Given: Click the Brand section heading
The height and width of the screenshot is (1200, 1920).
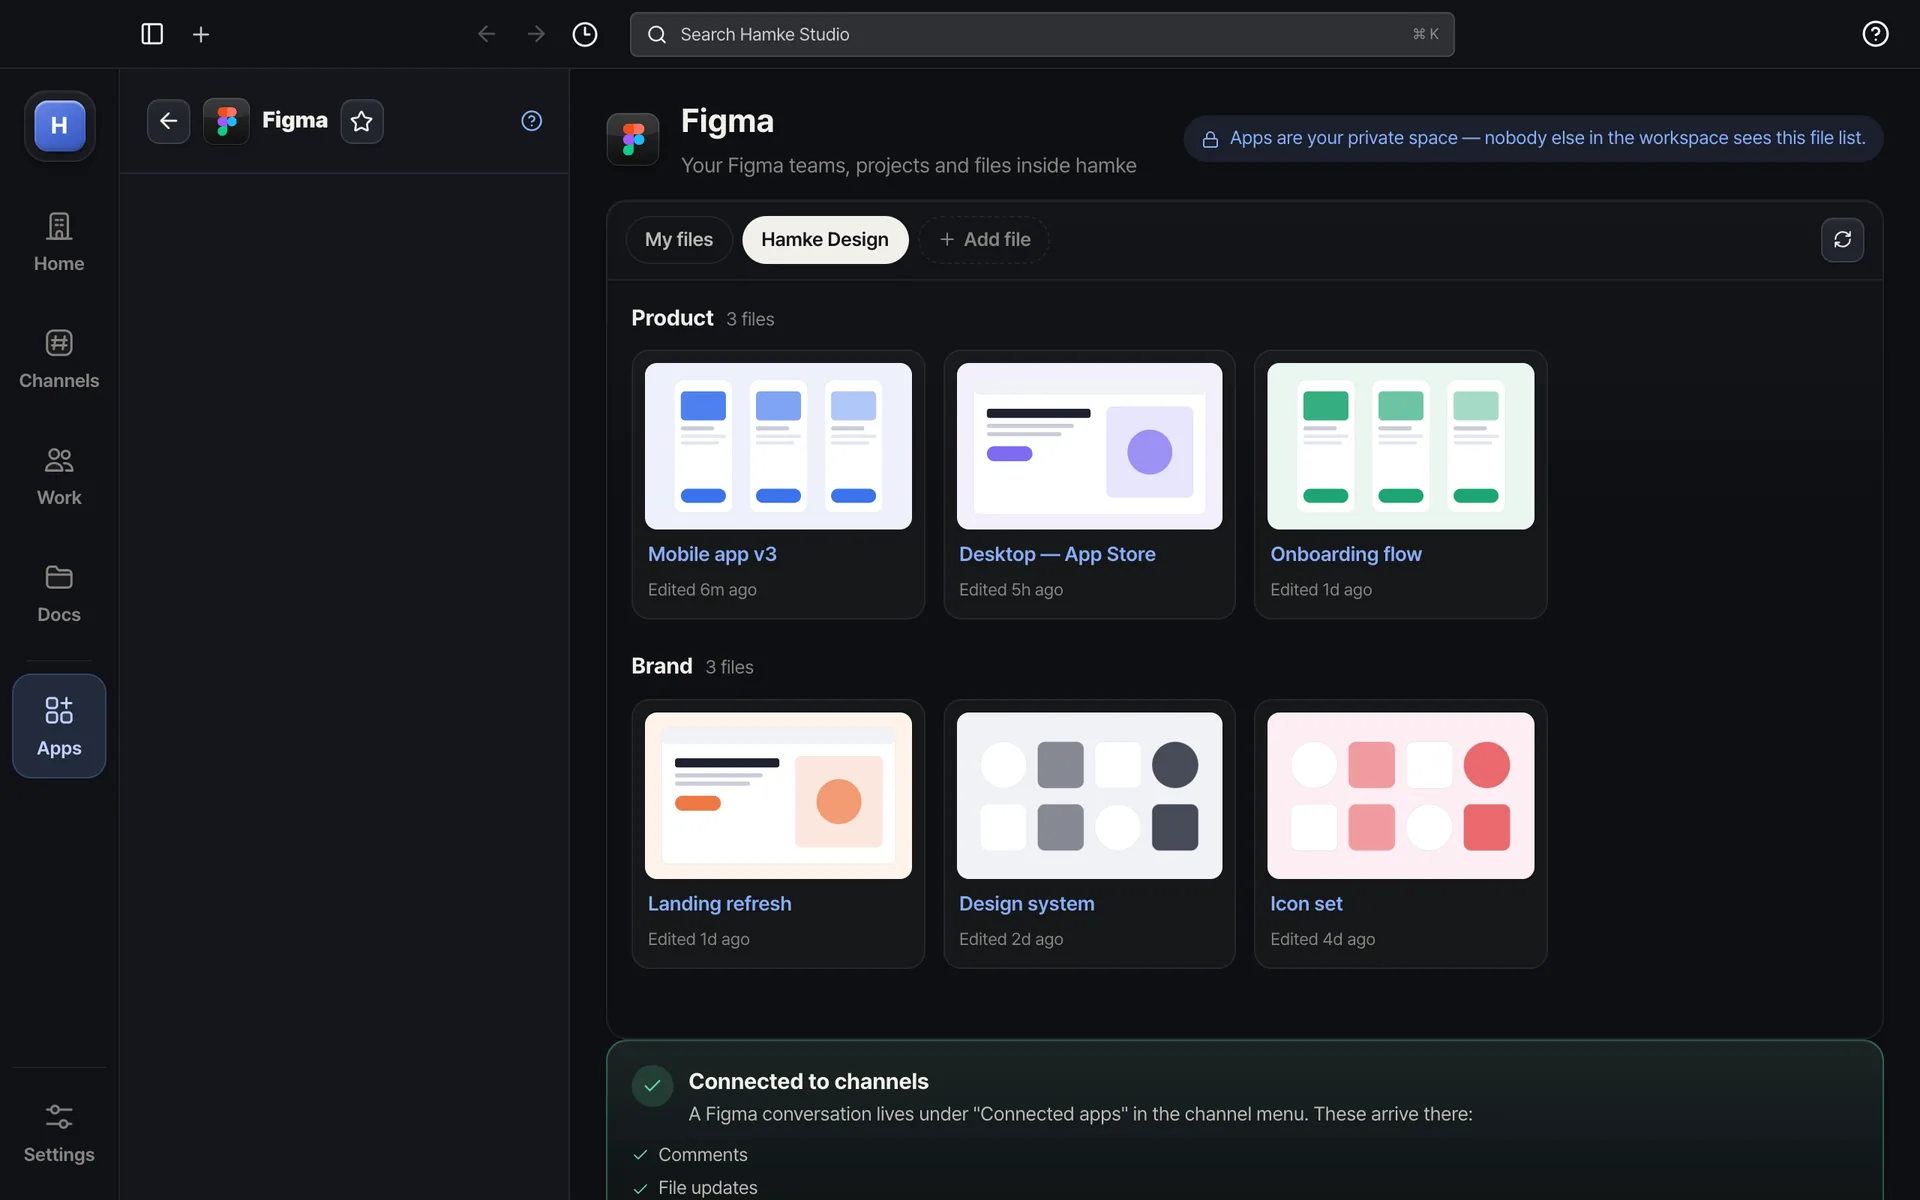Looking at the screenshot, I should pyautogui.click(x=662, y=666).
